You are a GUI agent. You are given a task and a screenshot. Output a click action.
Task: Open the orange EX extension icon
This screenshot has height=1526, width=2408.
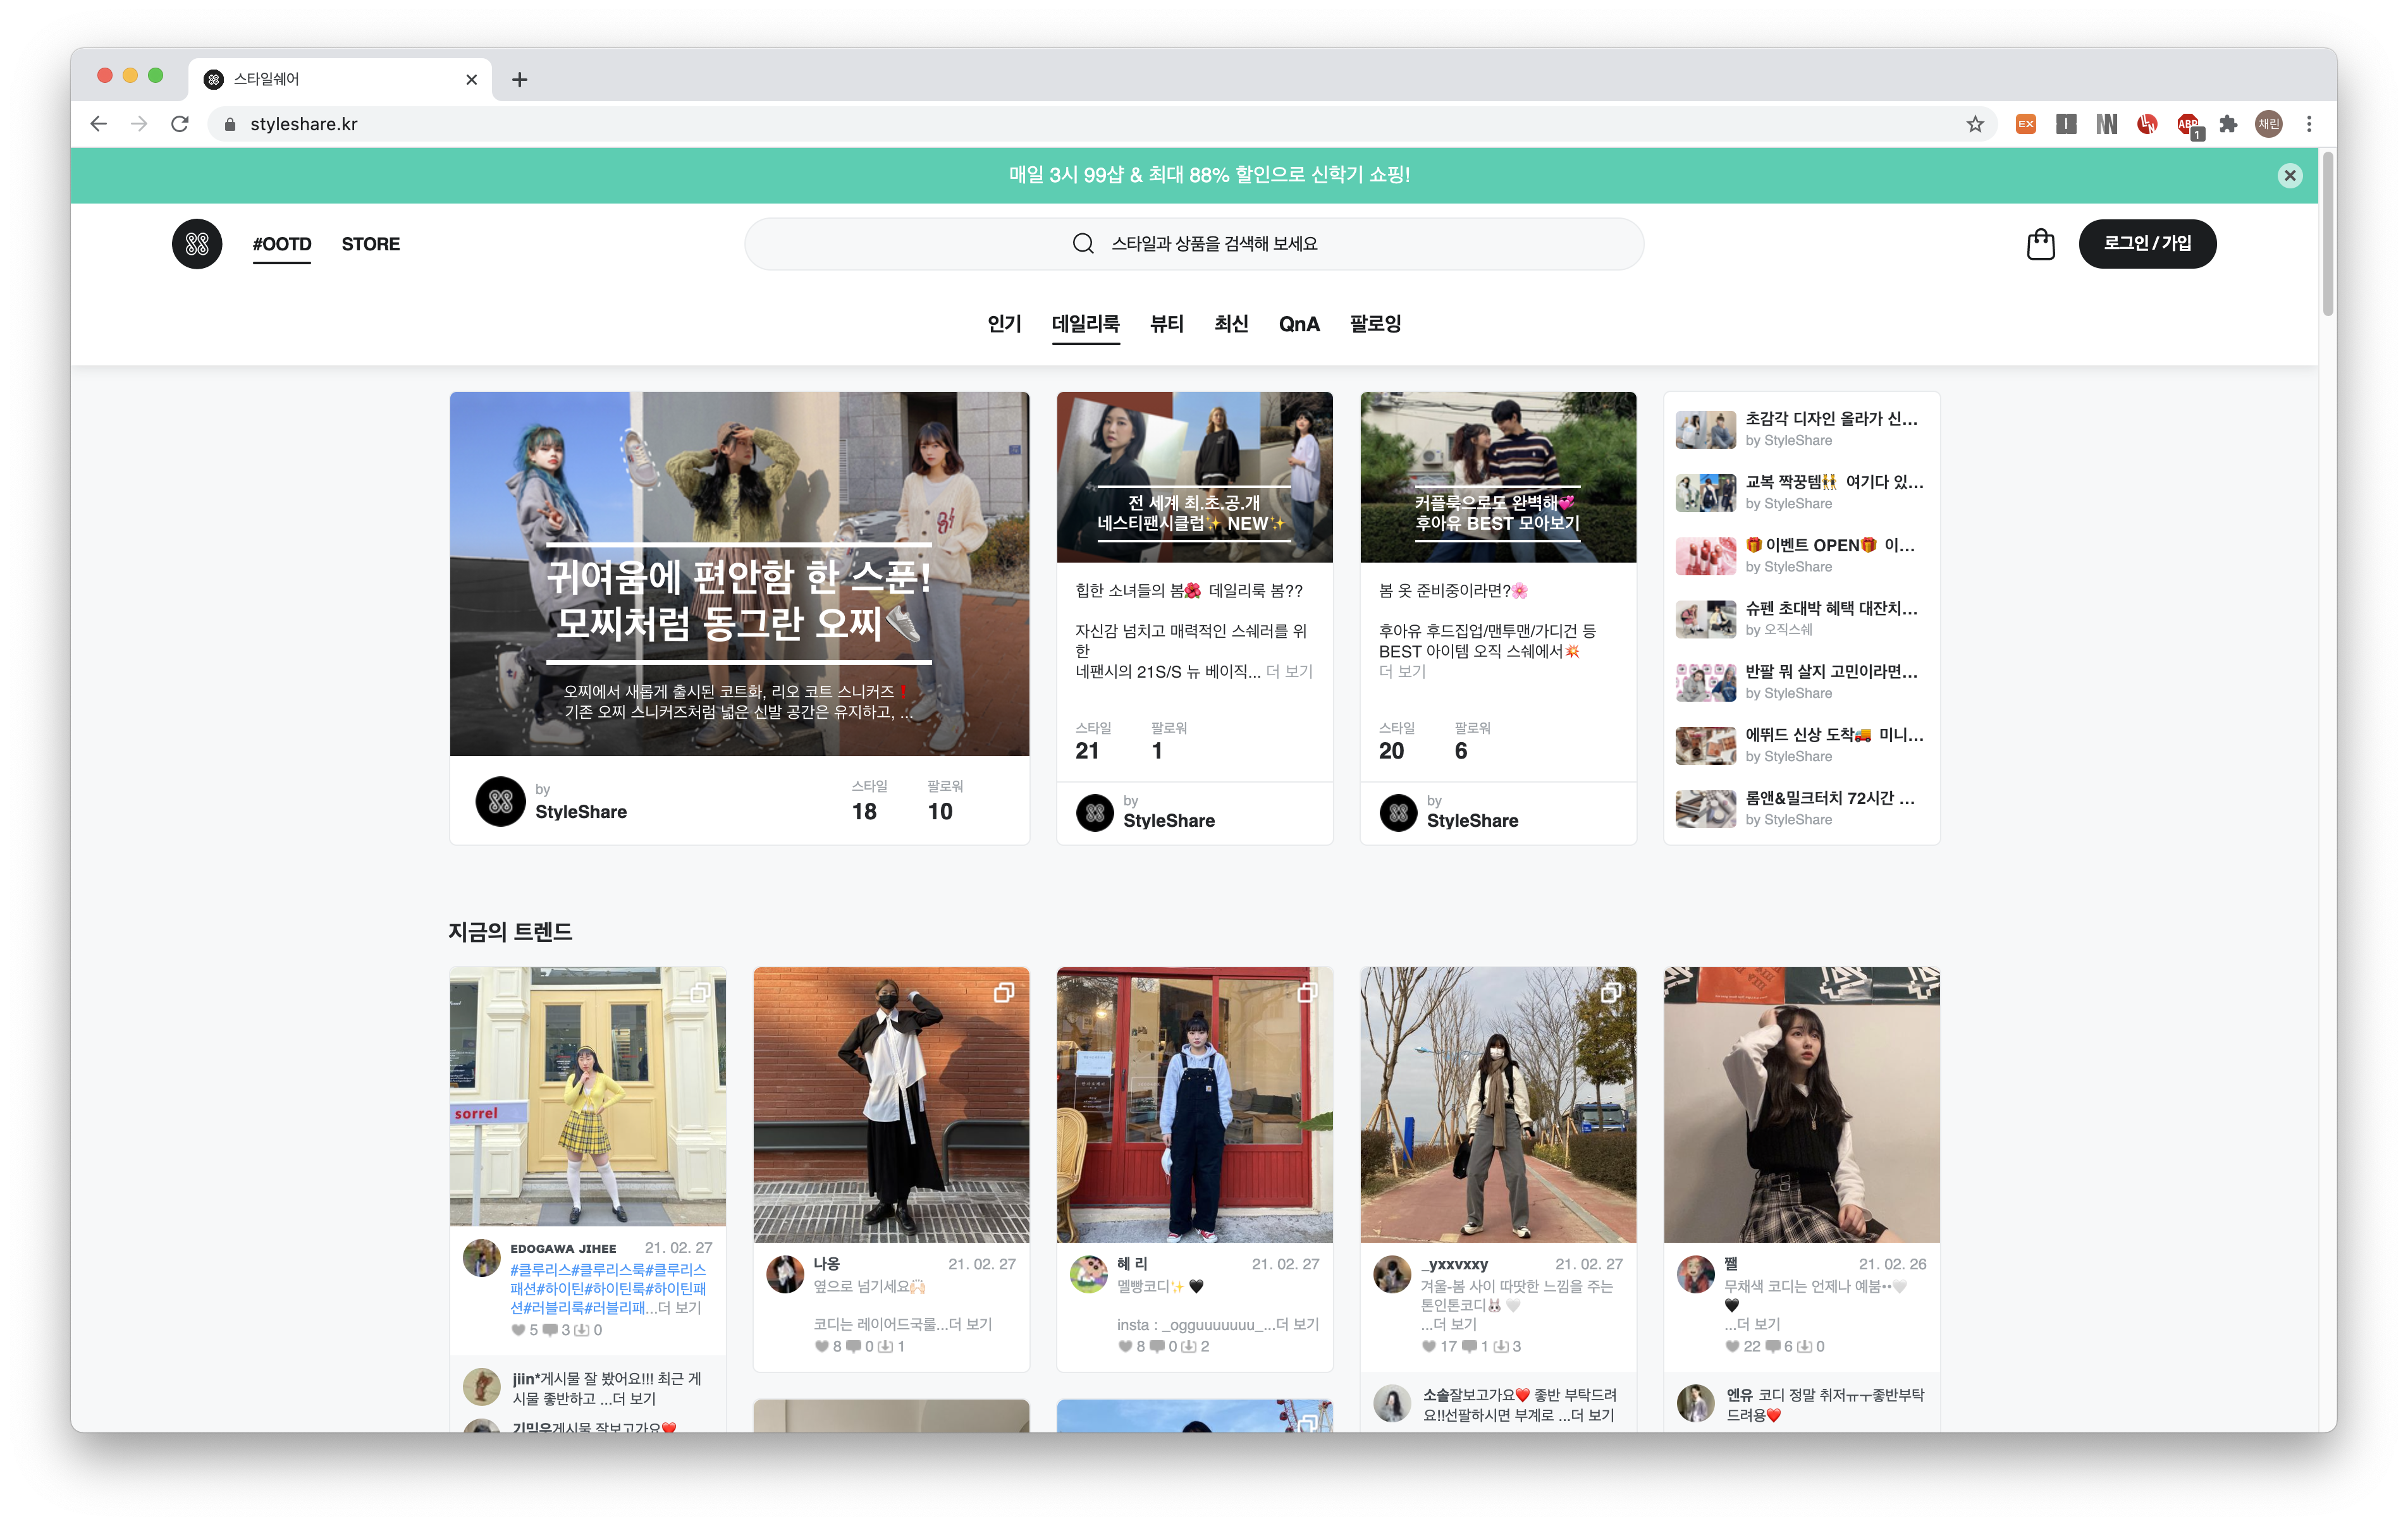click(x=2026, y=124)
